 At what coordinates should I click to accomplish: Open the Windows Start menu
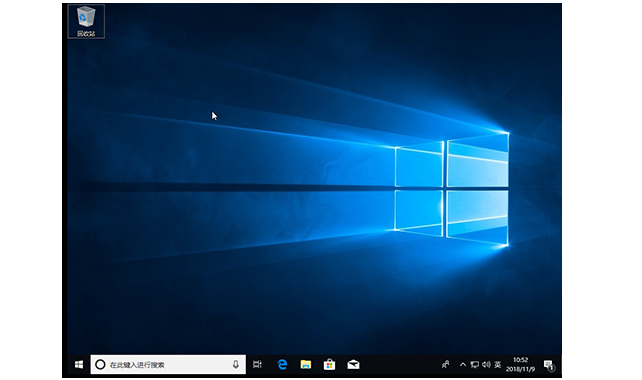click(x=79, y=364)
